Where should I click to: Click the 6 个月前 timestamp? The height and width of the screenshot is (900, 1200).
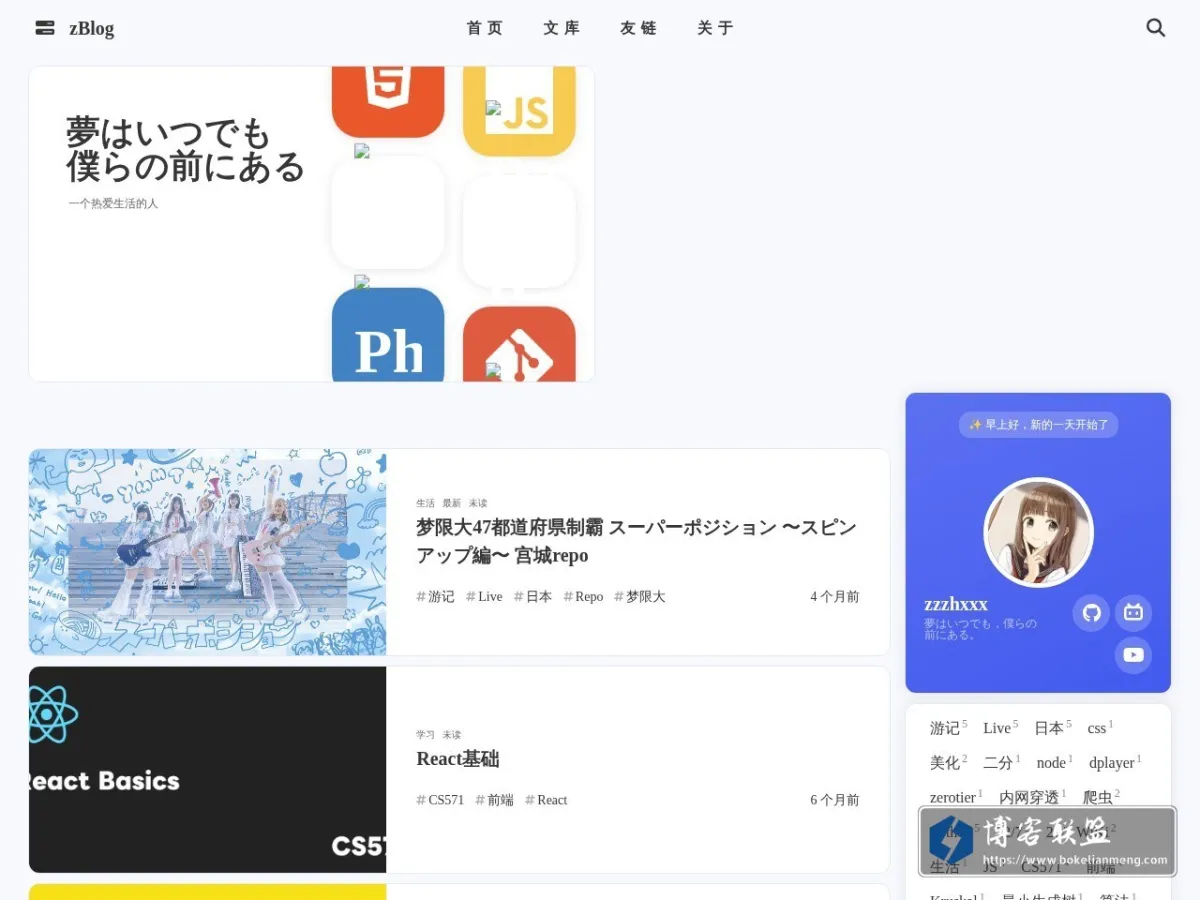[x=834, y=800]
